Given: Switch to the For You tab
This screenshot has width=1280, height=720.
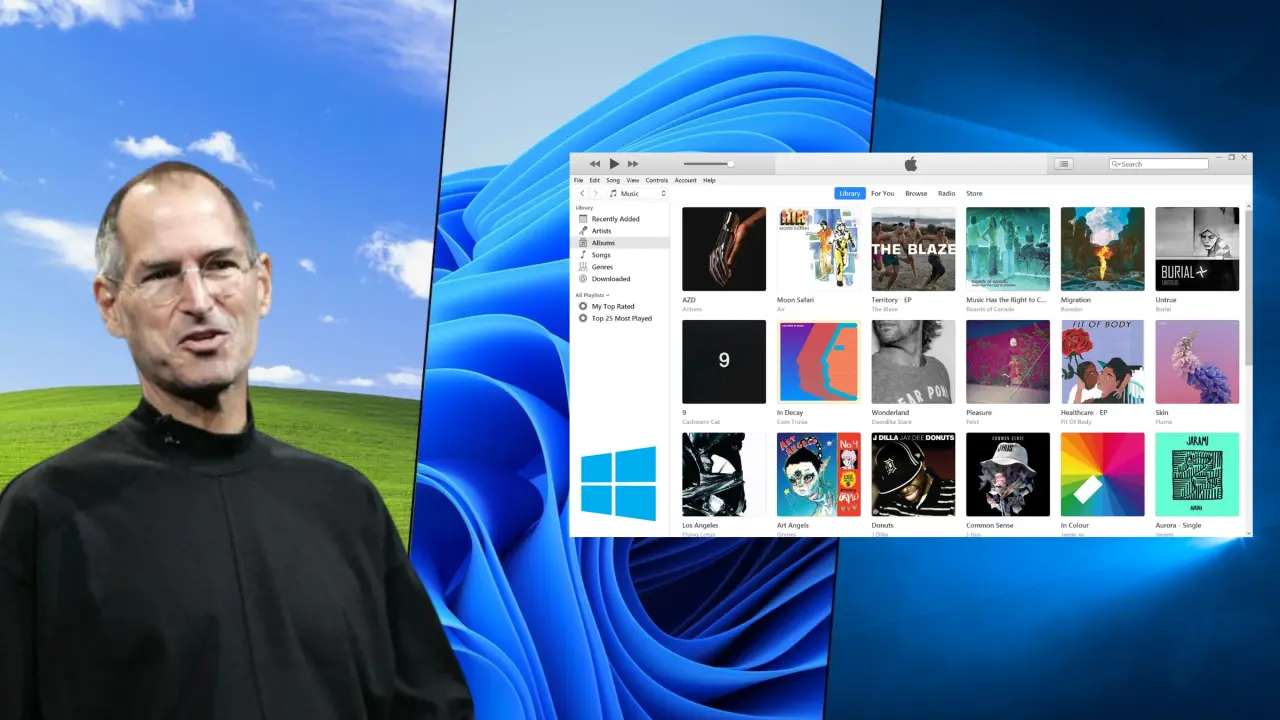Looking at the screenshot, I should click(882, 193).
